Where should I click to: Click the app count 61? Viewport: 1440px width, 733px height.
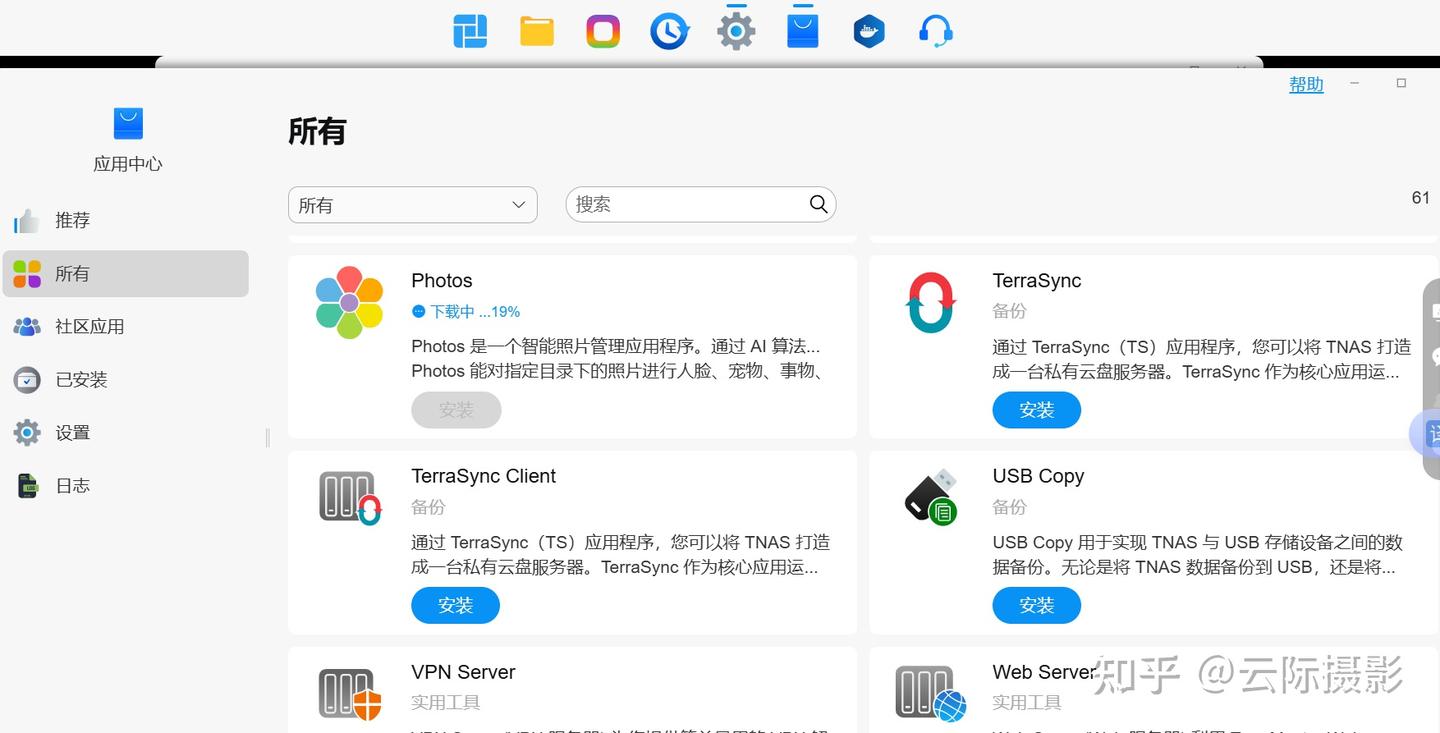(x=1420, y=198)
